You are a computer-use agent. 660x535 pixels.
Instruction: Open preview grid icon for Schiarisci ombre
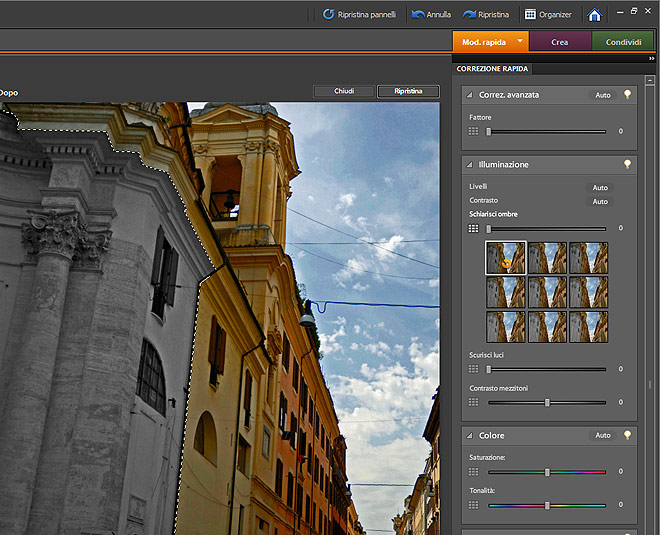(474, 229)
